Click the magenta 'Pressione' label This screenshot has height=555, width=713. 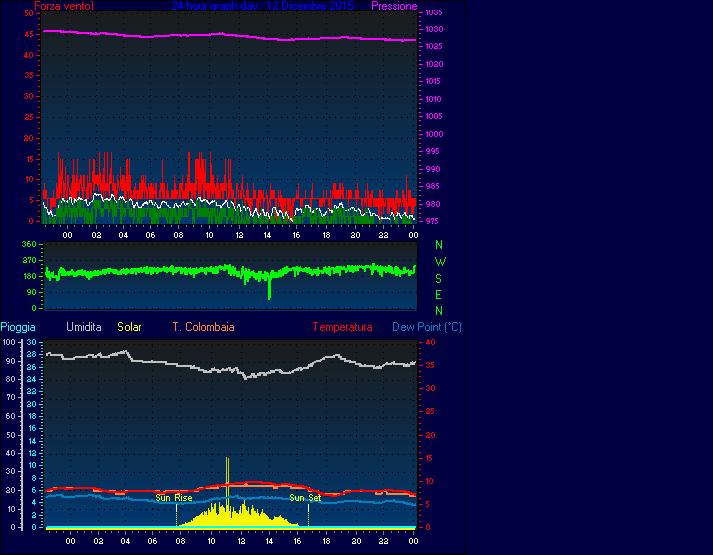[x=394, y=6]
